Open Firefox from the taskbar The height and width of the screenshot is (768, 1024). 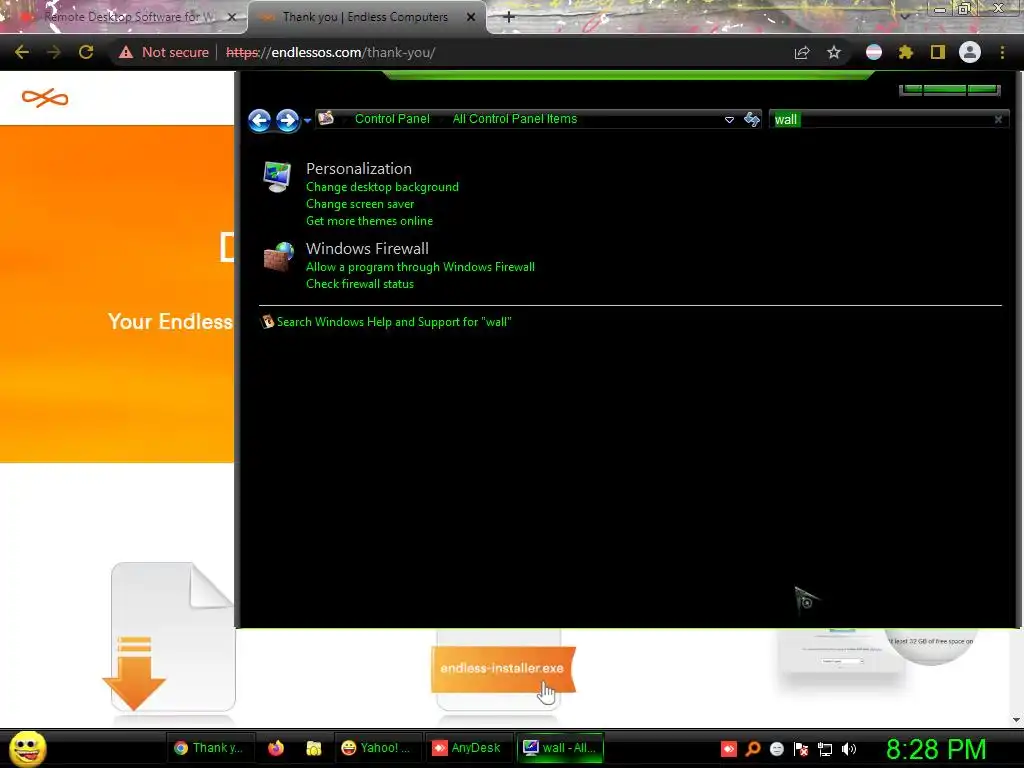[276, 748]
